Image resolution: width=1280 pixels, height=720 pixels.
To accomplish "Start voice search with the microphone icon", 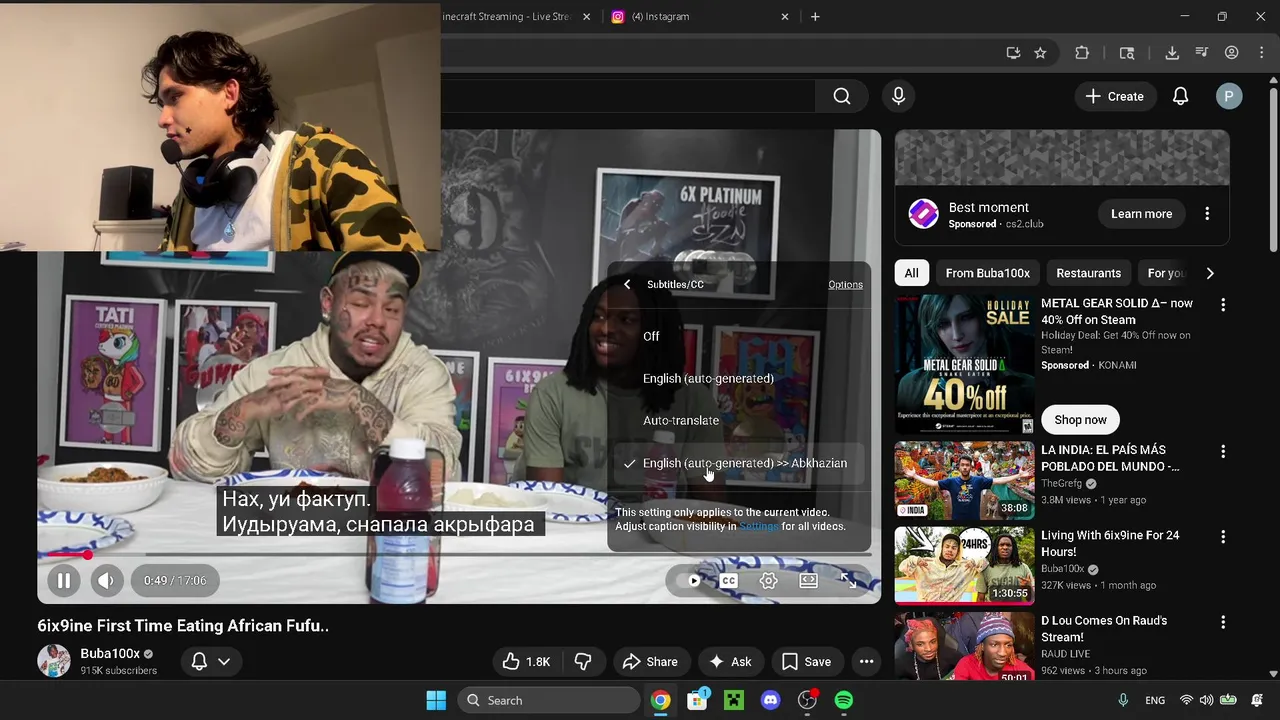I will pyautogui.click(x=898, y=96).
